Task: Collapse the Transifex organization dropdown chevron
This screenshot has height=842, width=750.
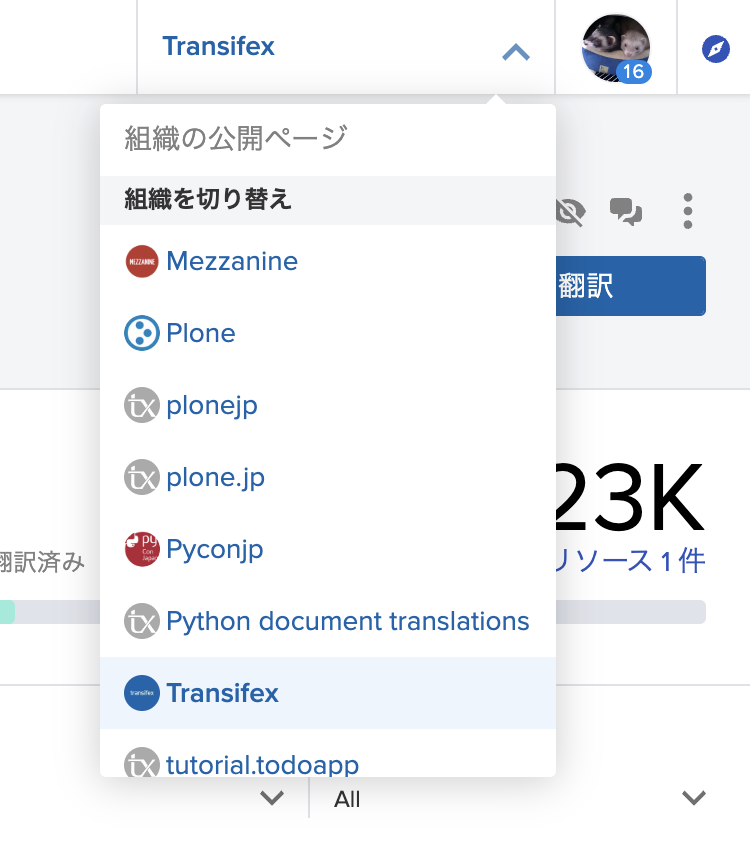Action: 515,52
